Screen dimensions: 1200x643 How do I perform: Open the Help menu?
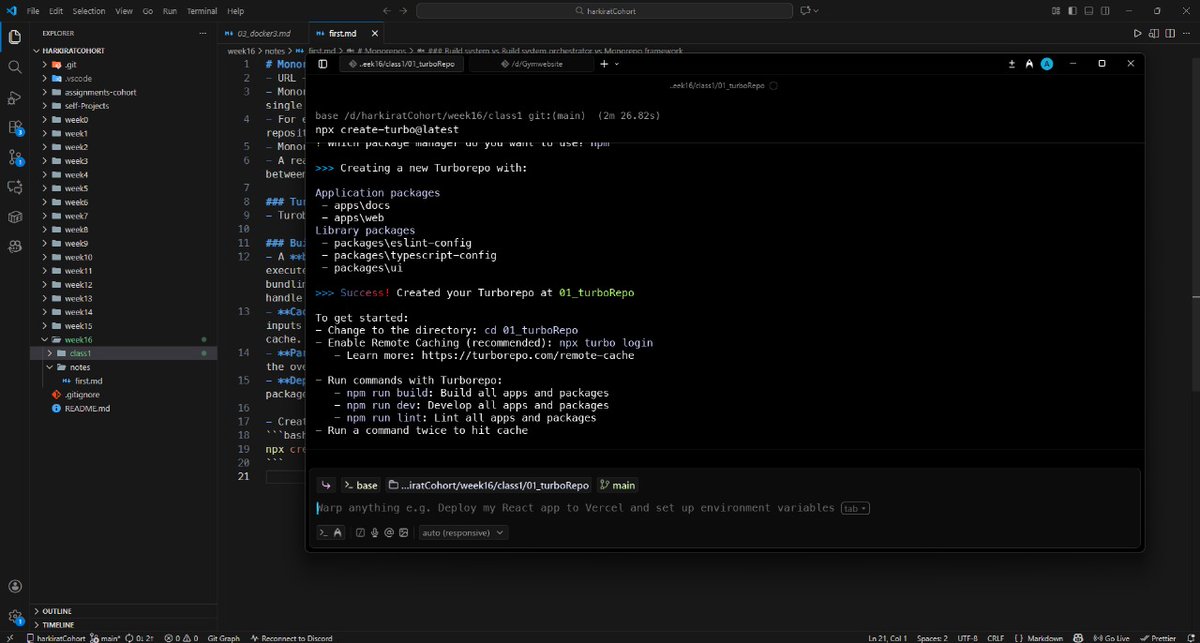tap(236, 10)
